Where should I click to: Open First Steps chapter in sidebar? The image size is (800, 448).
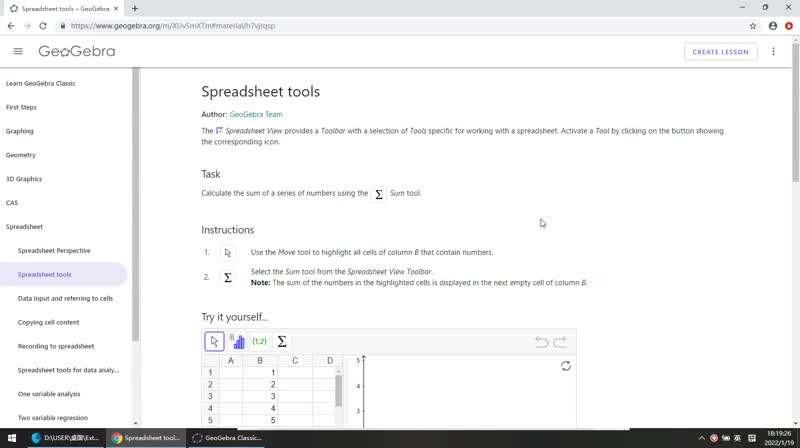coord(21,107)
